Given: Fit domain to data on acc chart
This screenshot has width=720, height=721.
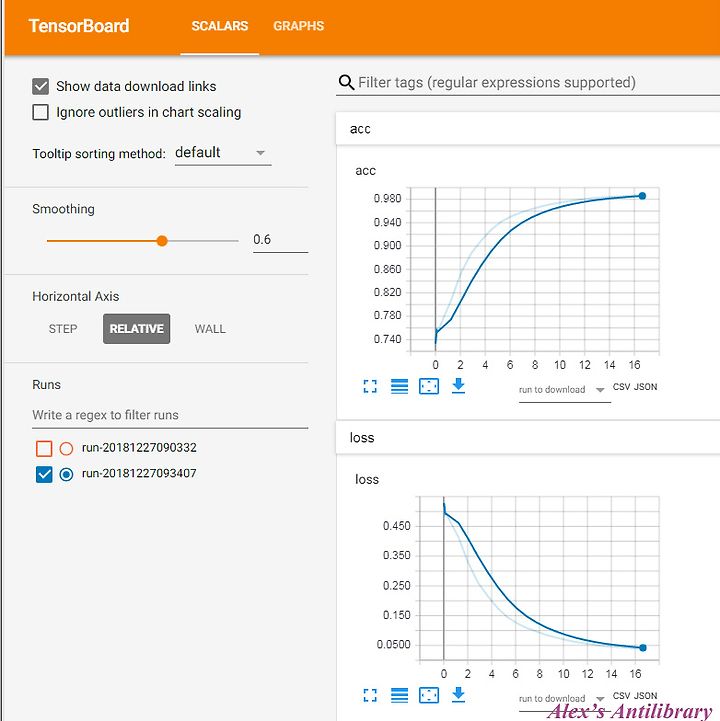Looking at the screenshot, I should [429, 386].
